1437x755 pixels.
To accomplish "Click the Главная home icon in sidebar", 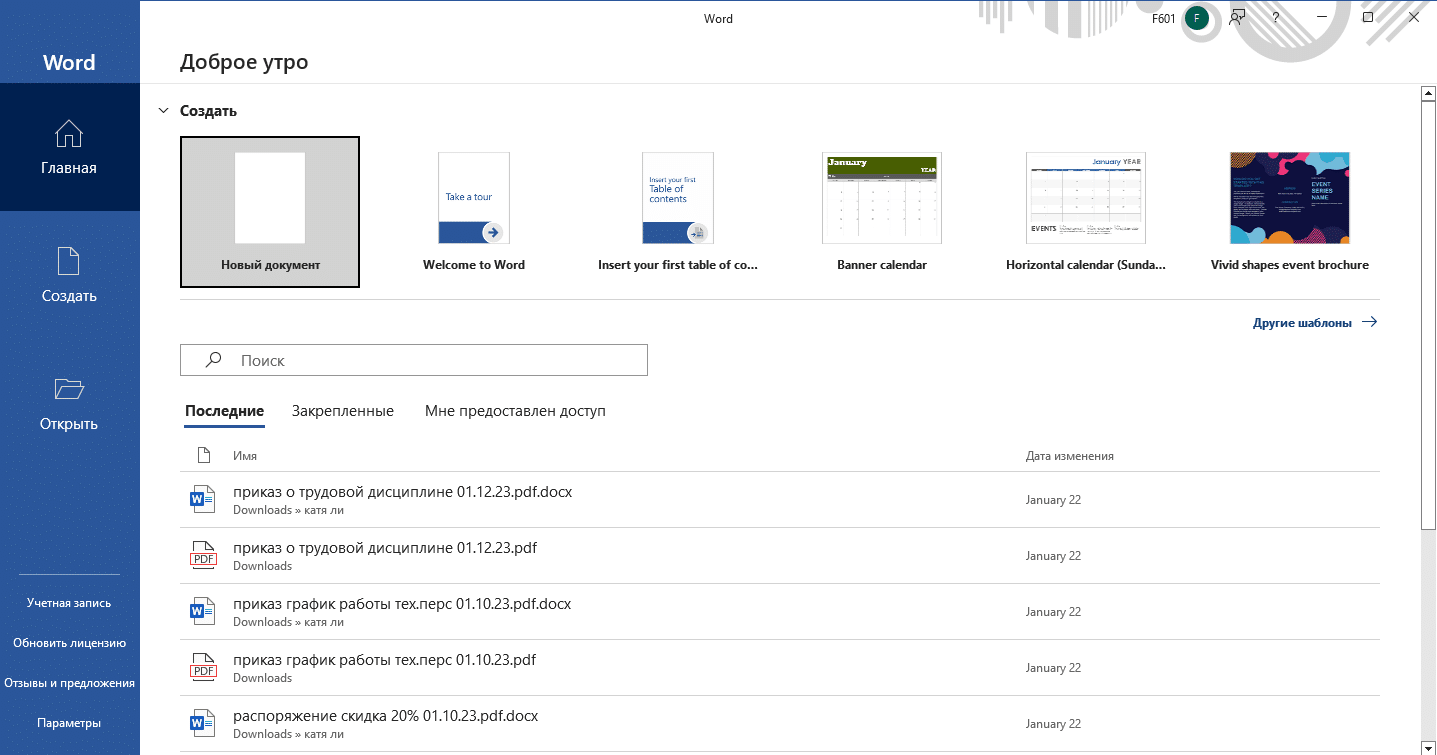I will tap(69, 134).
